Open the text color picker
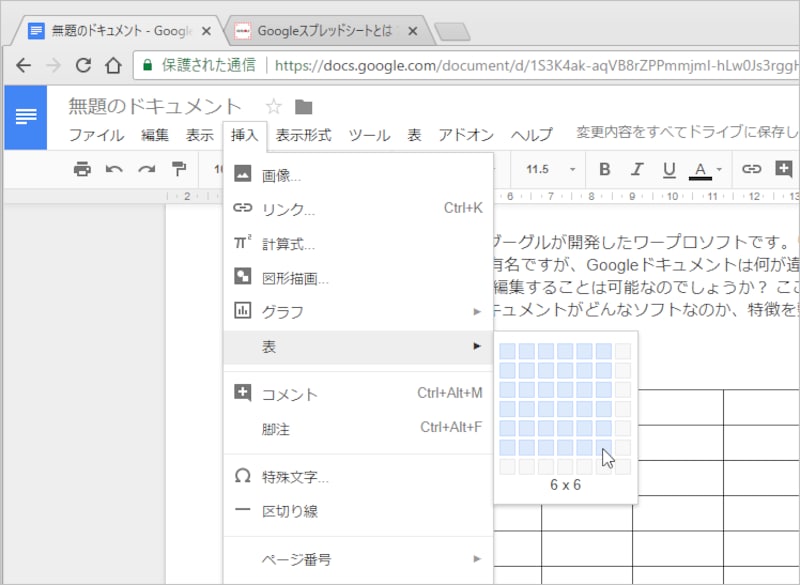Image resolution: width=800 pixels, height=585 pixels. point(699,169)
